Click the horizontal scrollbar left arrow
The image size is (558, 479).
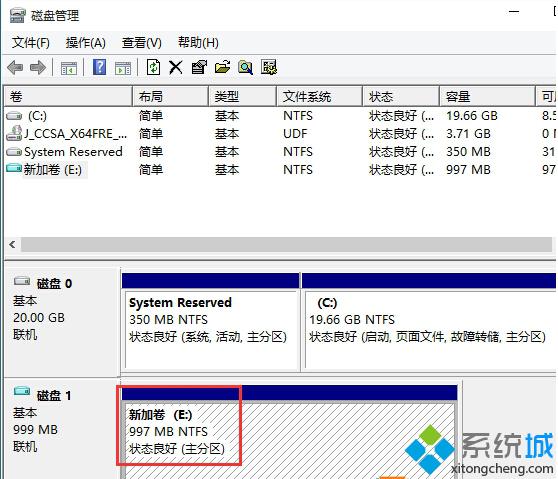click(12, 244)
